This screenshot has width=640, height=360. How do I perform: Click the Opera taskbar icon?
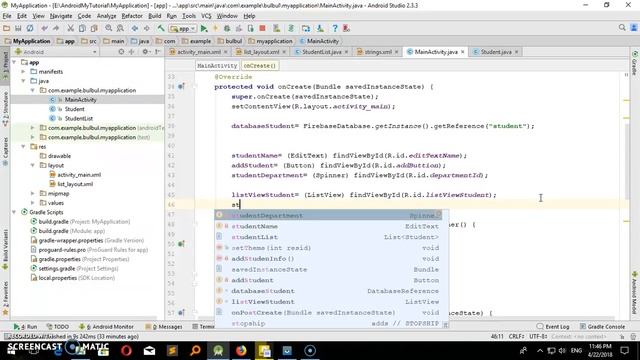[126, 351]
